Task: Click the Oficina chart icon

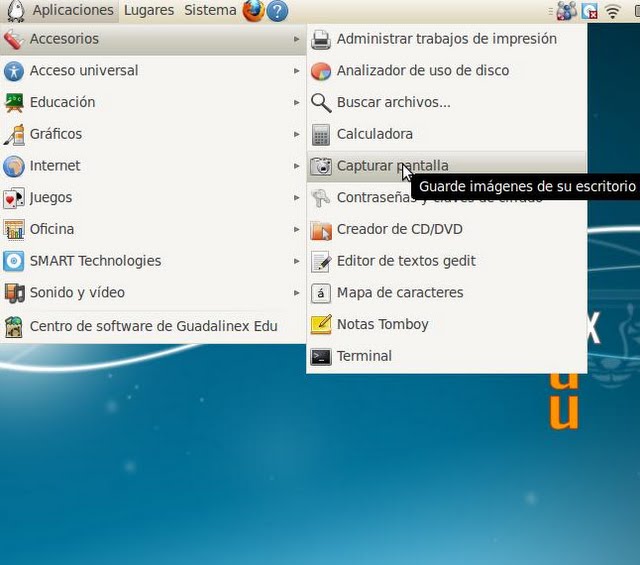Action: click(x=14, y=230)
